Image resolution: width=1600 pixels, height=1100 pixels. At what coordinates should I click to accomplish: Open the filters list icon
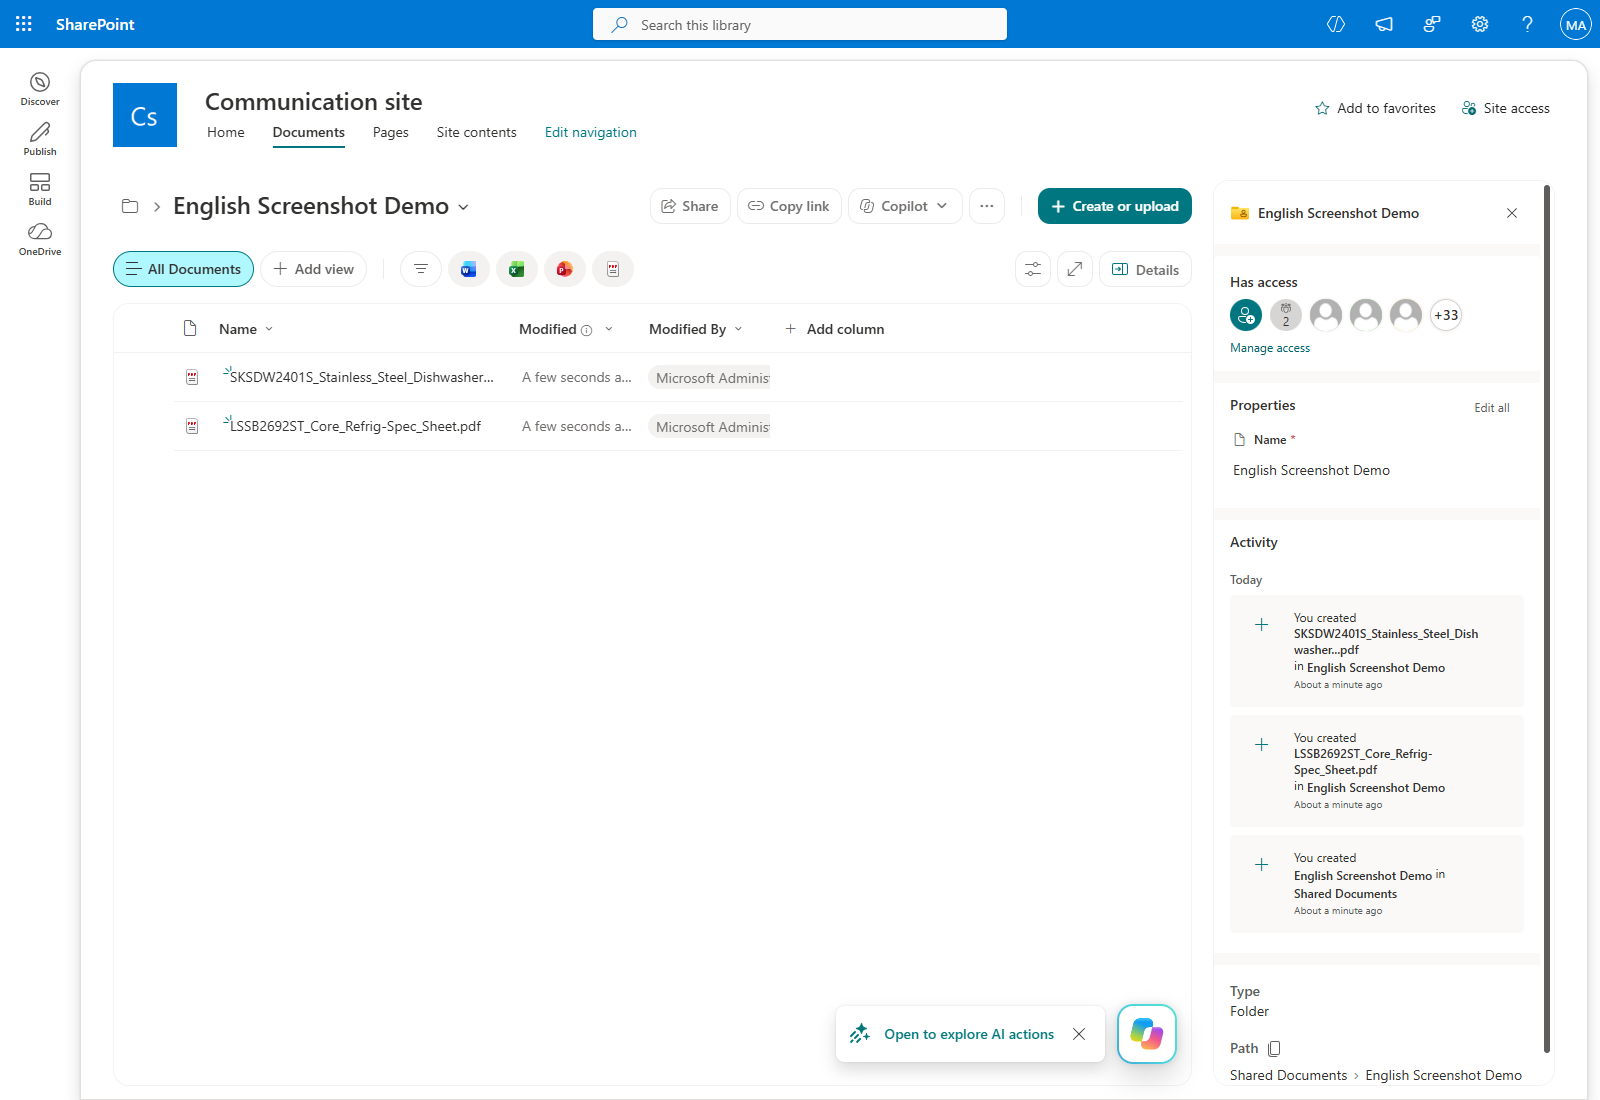click(421, 269)
